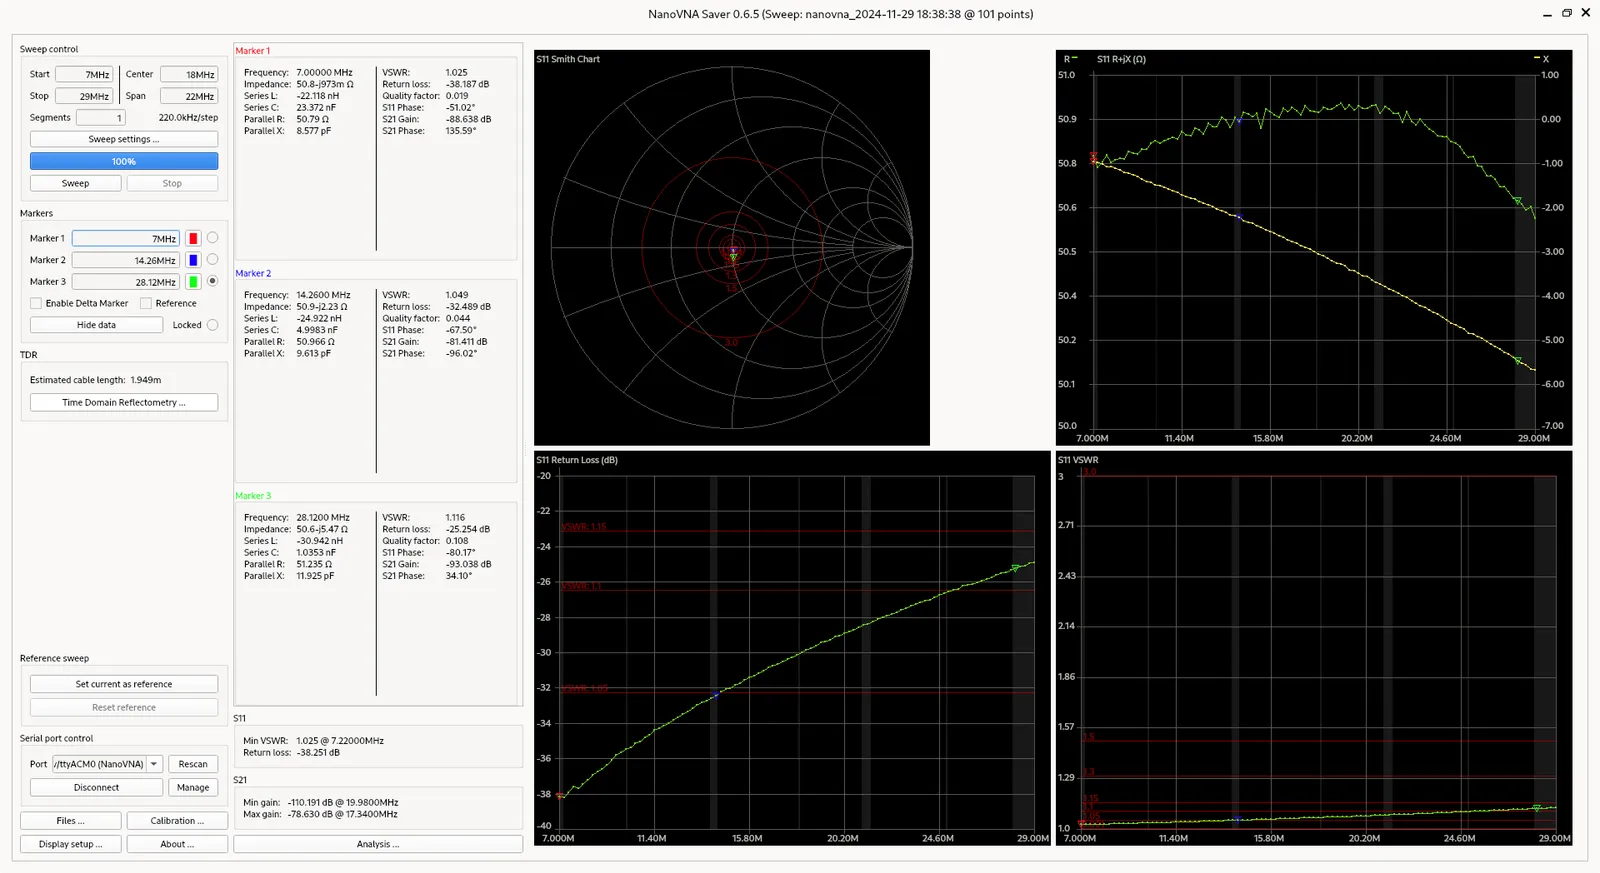This screenshot has height=873, width=1600.
Task: Click the sweep progress bar at 100%
Action: click(x=124, y=161)
